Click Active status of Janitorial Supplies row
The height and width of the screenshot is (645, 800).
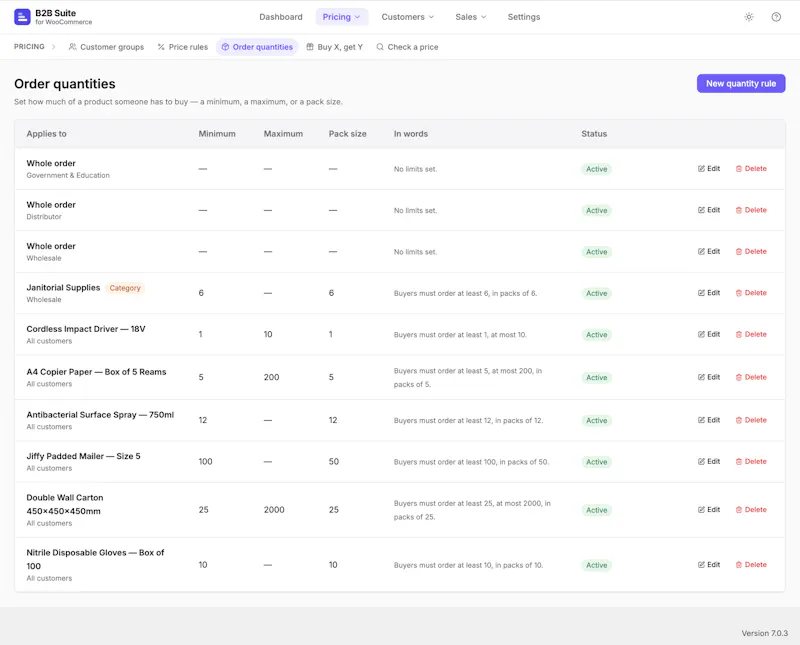(596, 293)
